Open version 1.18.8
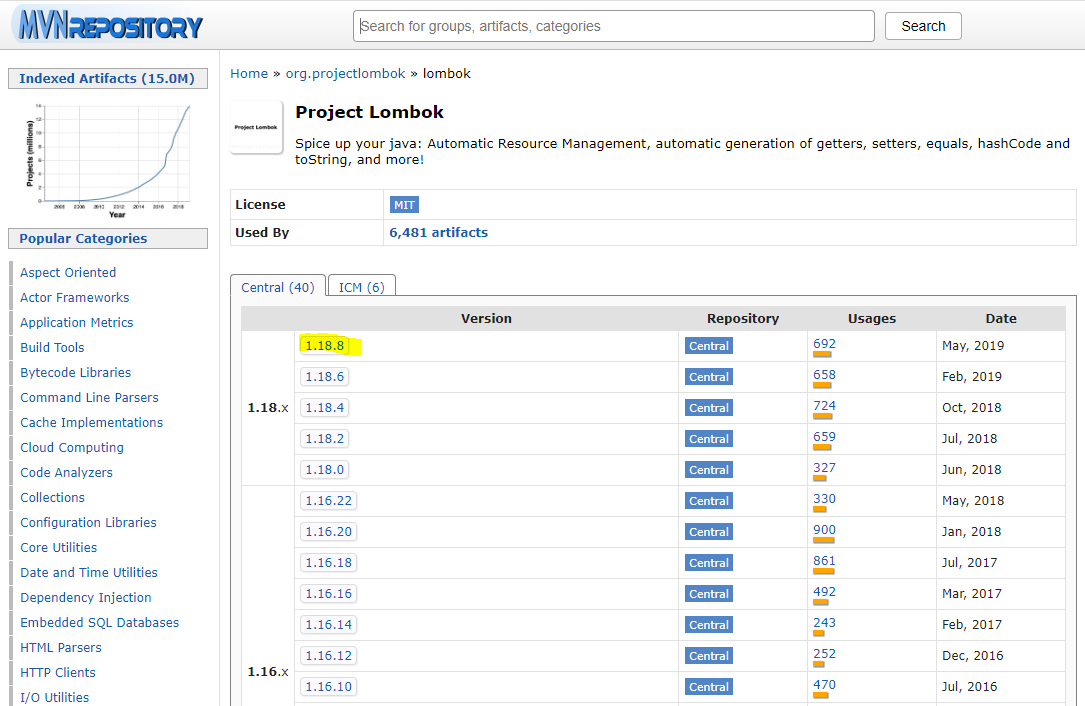The width and height of the screenshot is (1085, 706). click(x=325, y=345)
